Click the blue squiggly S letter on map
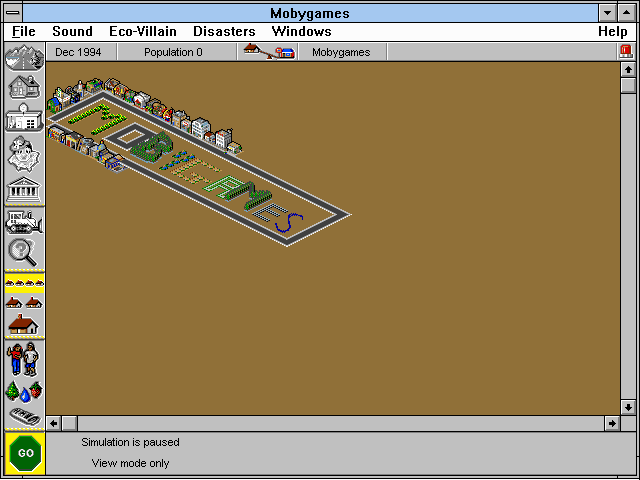Image resolution: width=640 pixels, height=480 pixels. [289, 223]
